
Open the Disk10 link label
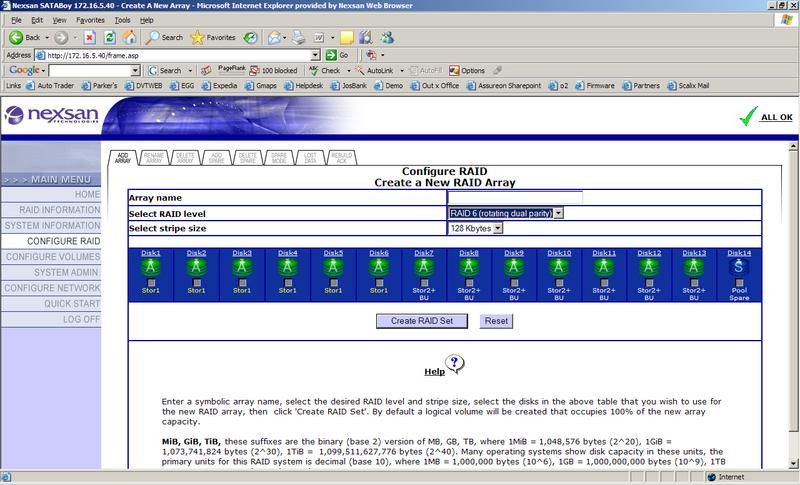(x=559, y=252)
